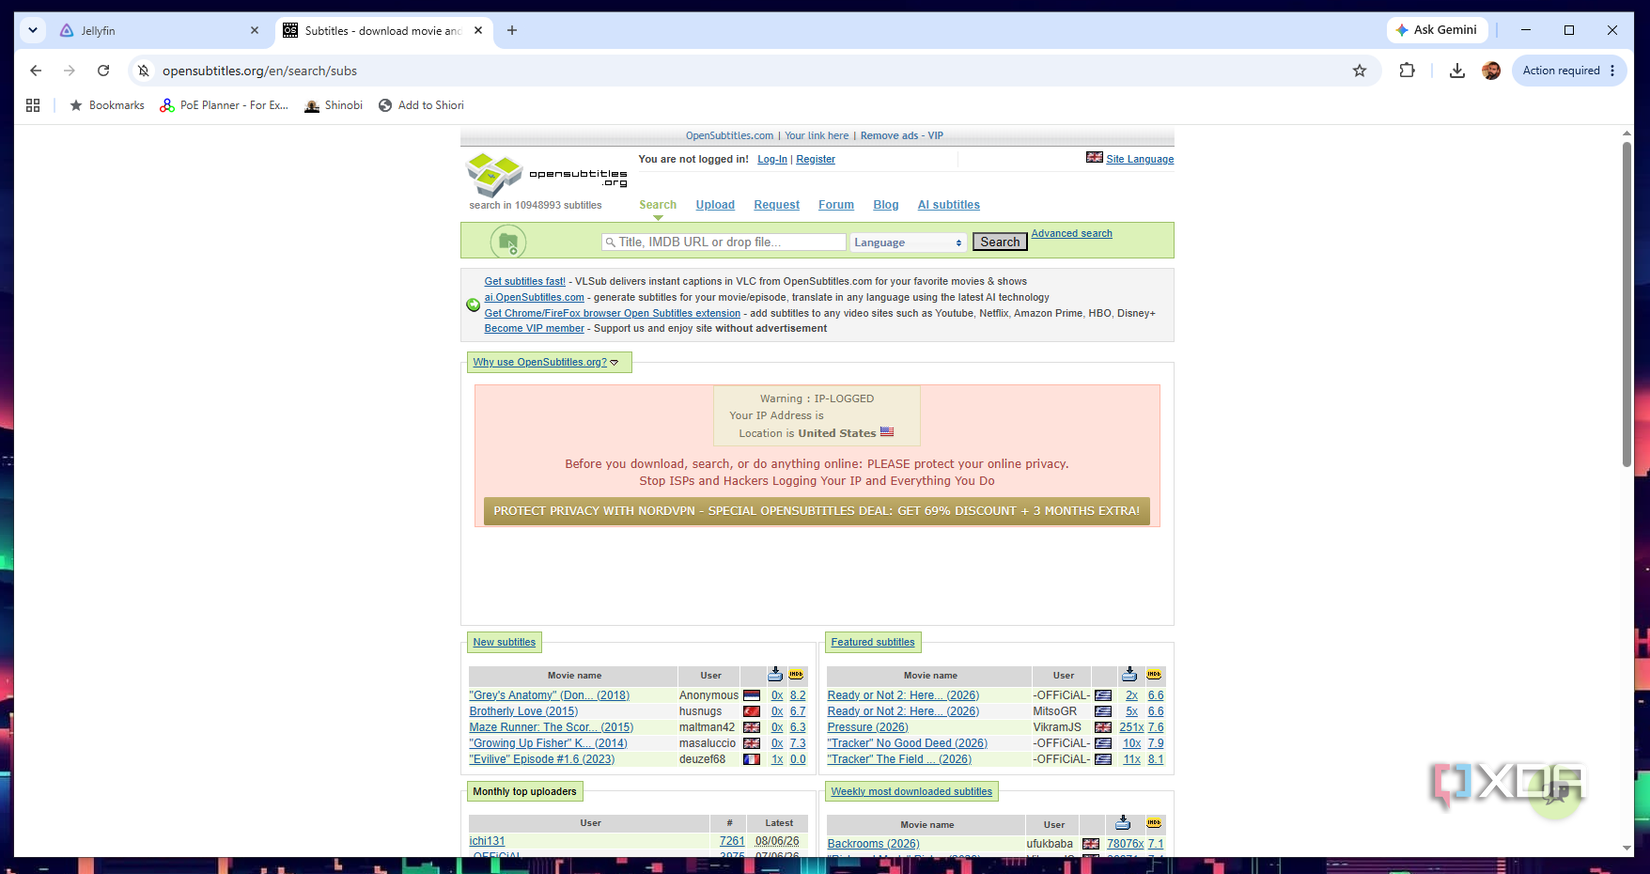Image resolution: width=1650 pixels, height=874 pixels.
Task: Open Weekly most downloaded subtitles link
Action: pyautogui.click(x=911, y=791)
